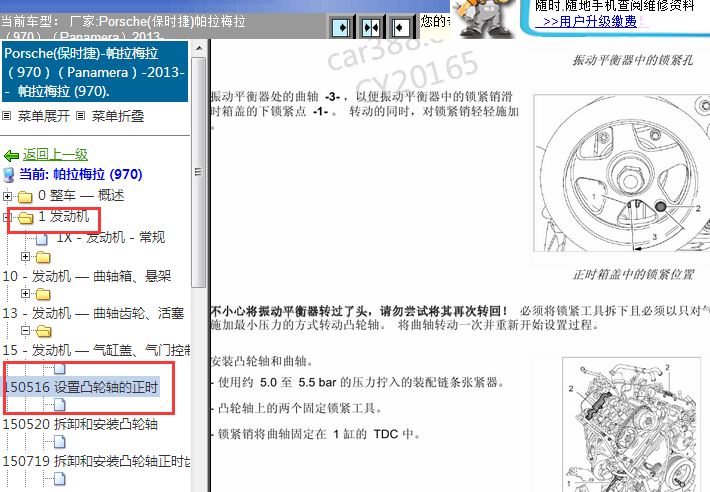Screen dimensions: 710x492
Task: Collapse the 1 发动机 tree node
Action: 6,217
